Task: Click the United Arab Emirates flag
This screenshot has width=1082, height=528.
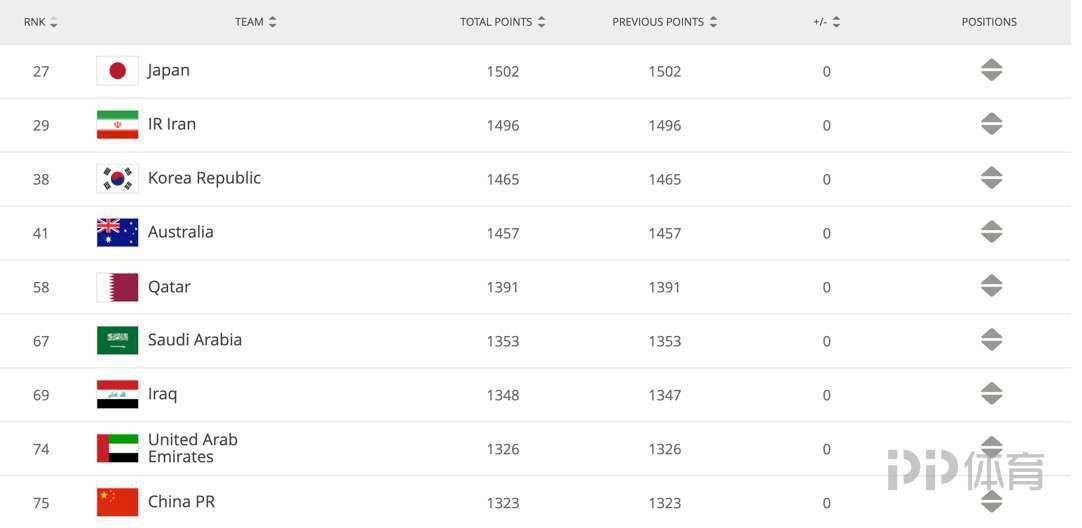Action: [x=117, y=449]
